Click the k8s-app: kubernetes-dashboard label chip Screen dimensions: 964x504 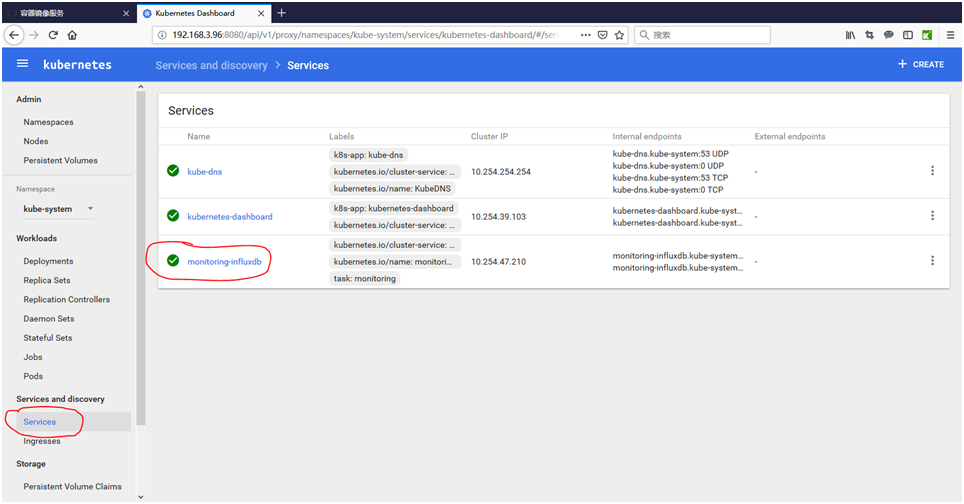pos(393,208)
